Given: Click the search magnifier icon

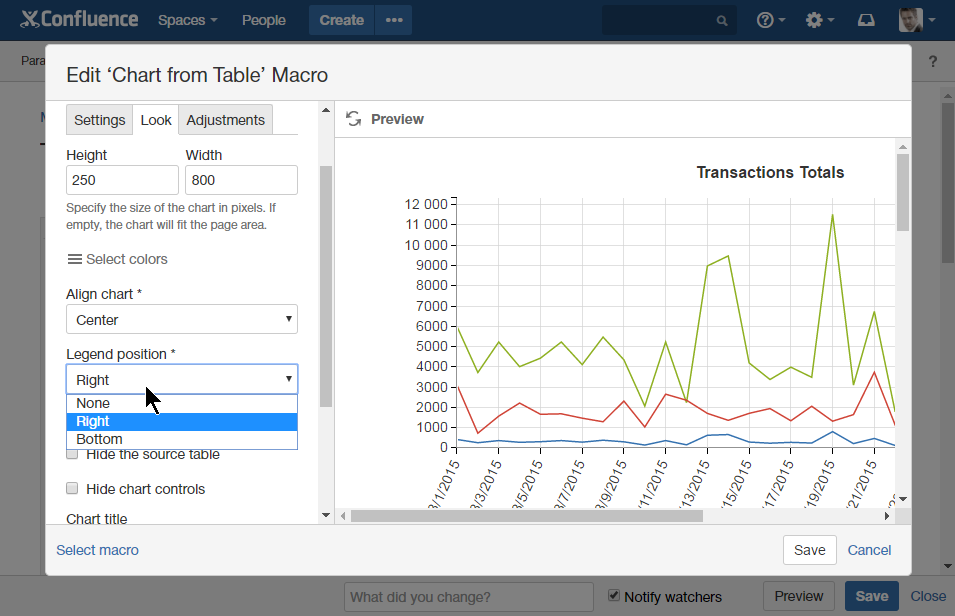Looking at the screenshot, I should coord(722,20).
